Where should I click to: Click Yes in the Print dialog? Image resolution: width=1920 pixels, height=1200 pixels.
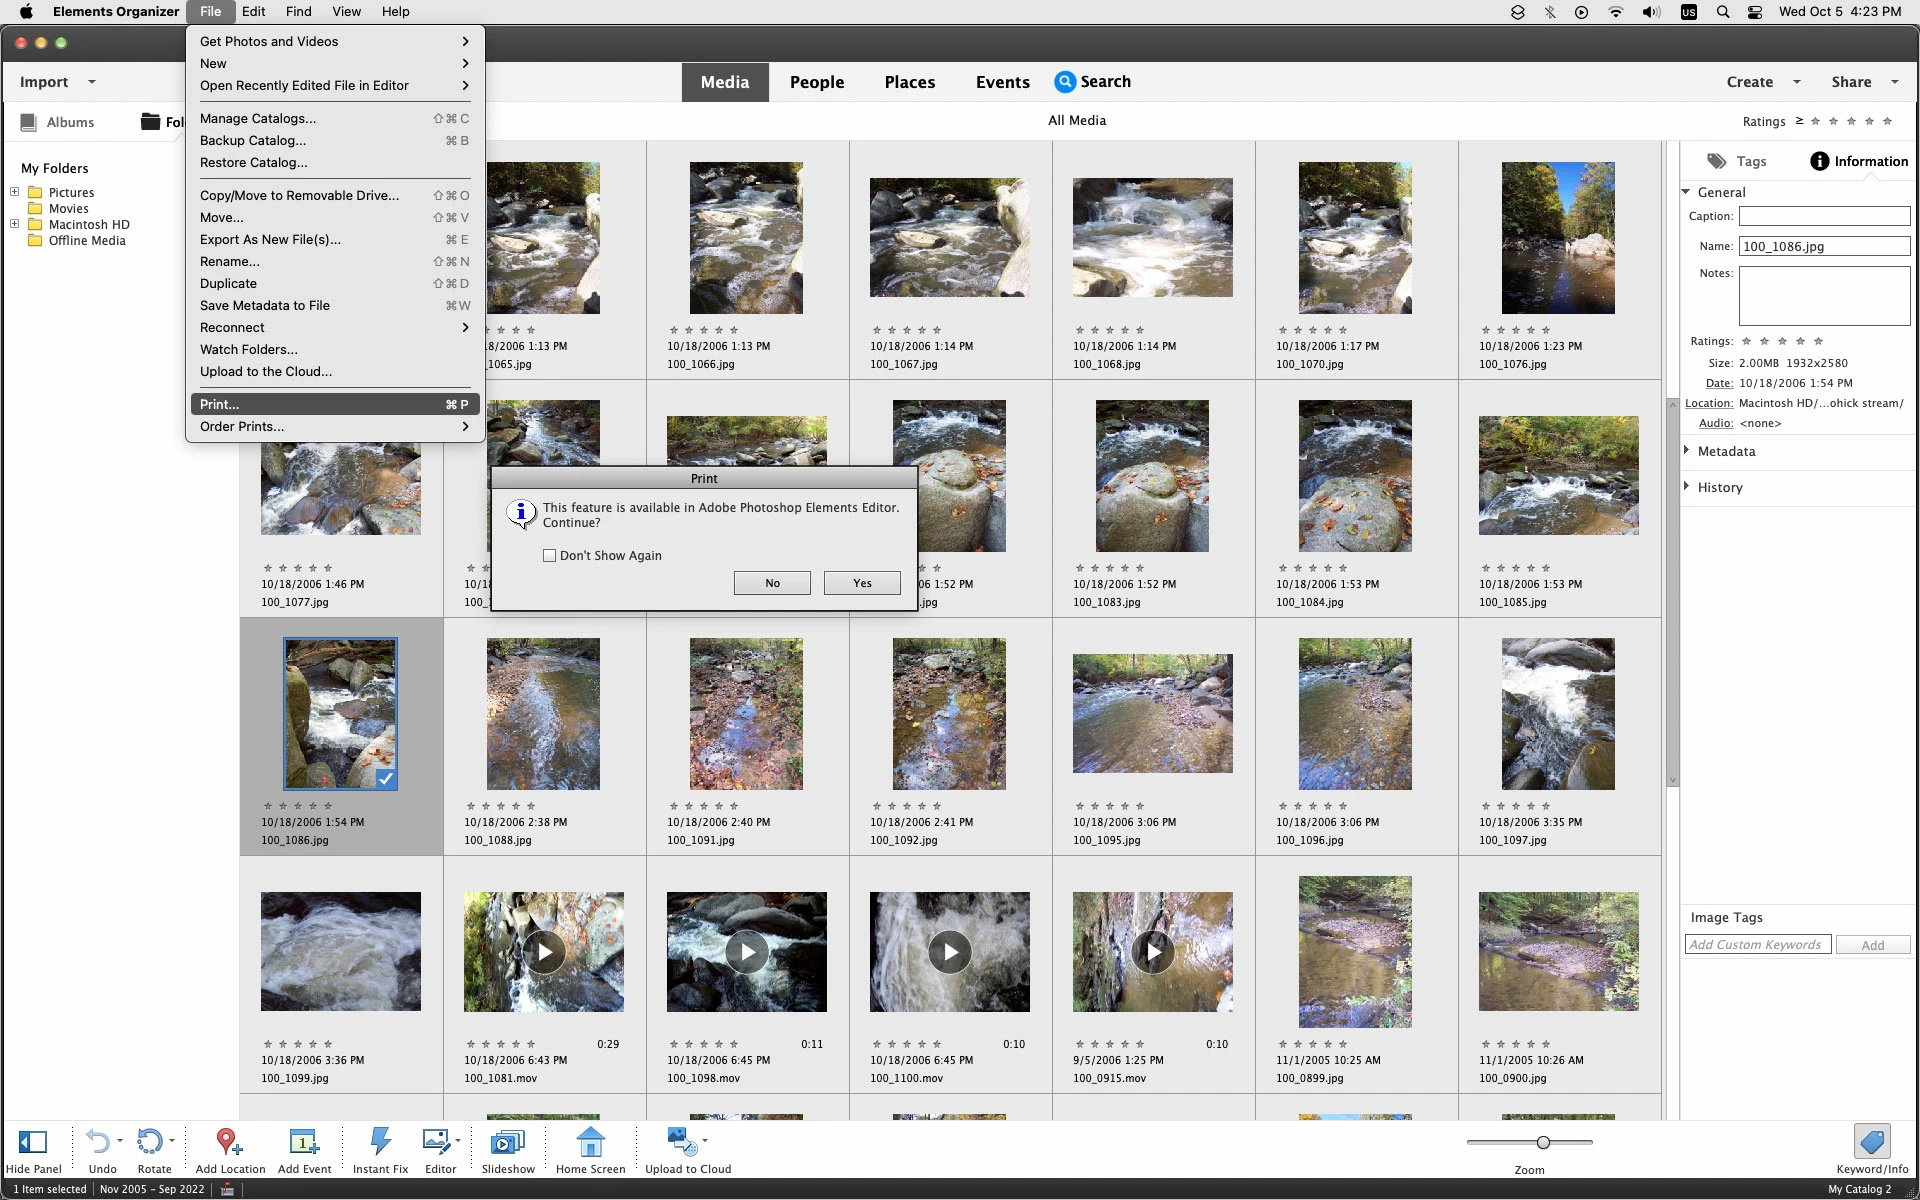pyautogui.click(x=862, y=583)
